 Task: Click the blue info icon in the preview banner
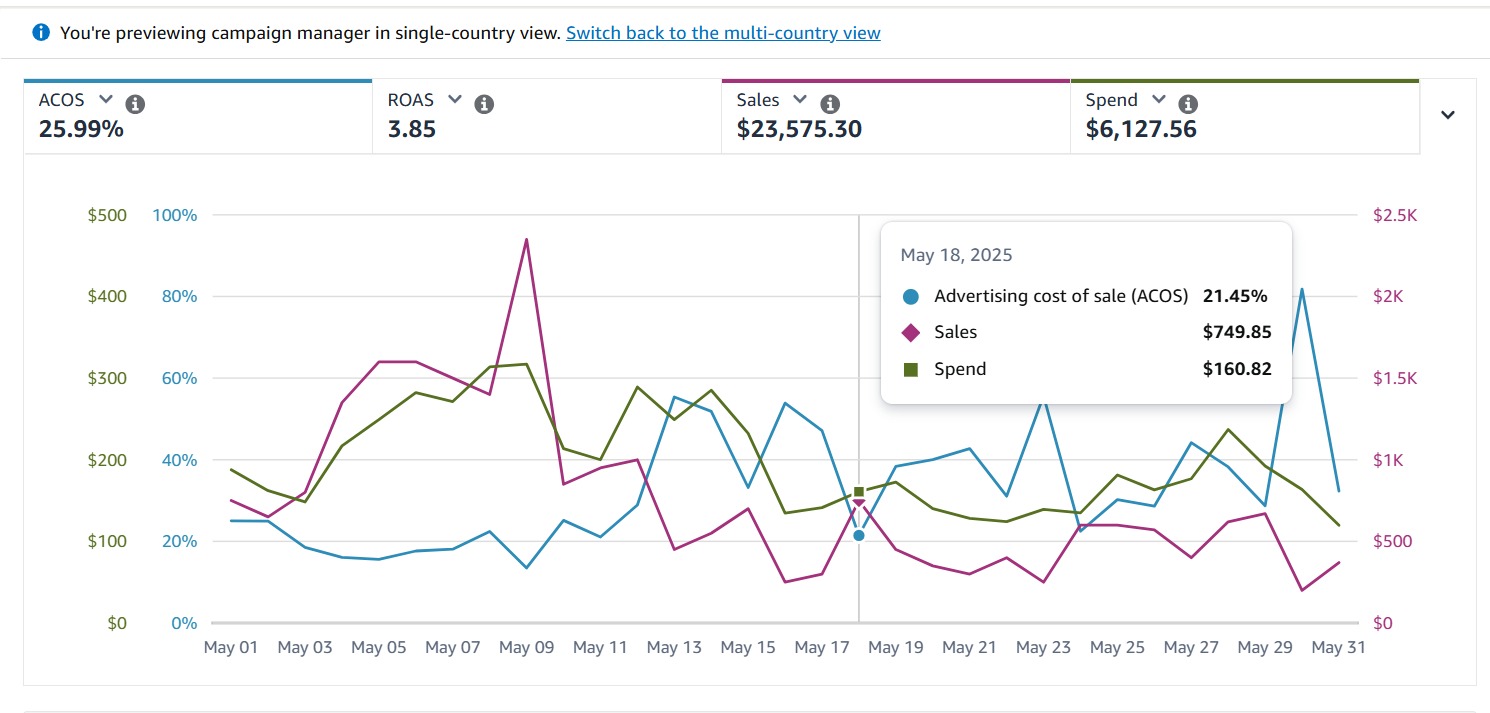[x=41, y=33]
